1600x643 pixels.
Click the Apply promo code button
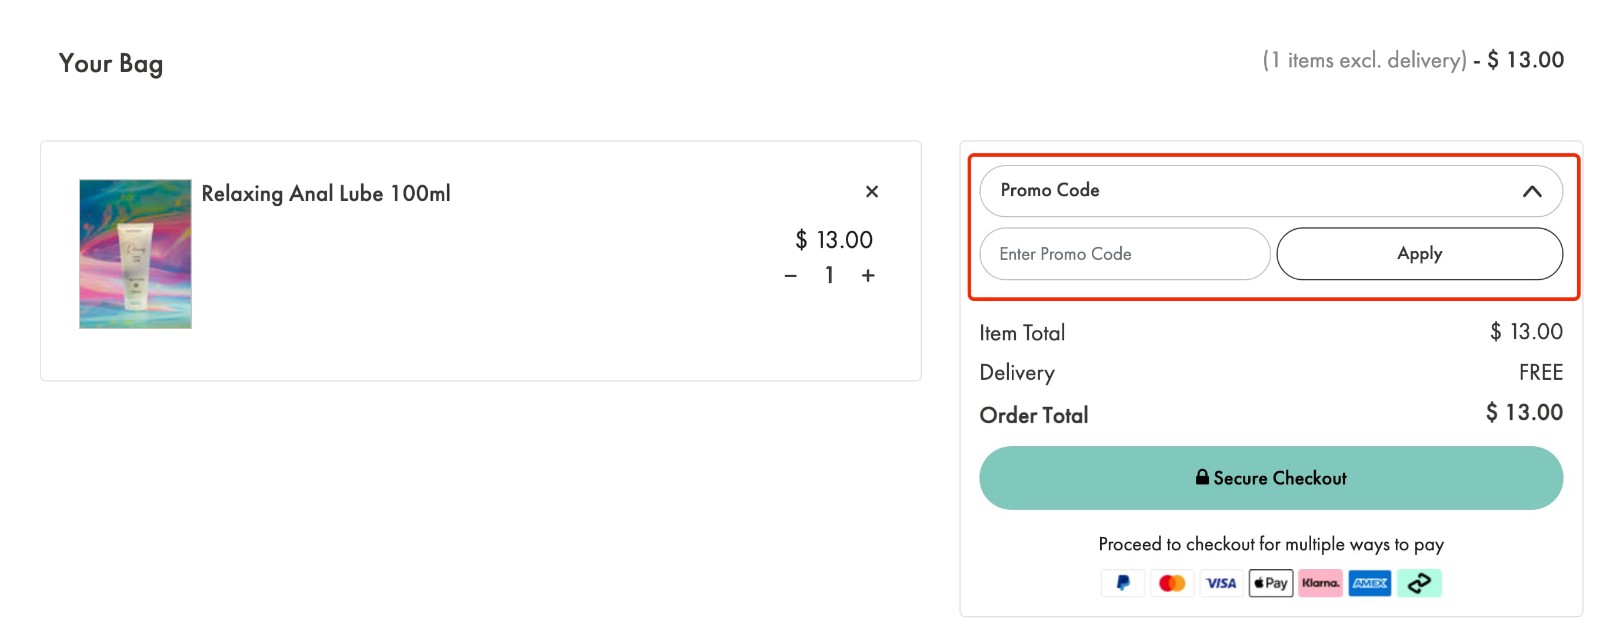coord(1419,253)
